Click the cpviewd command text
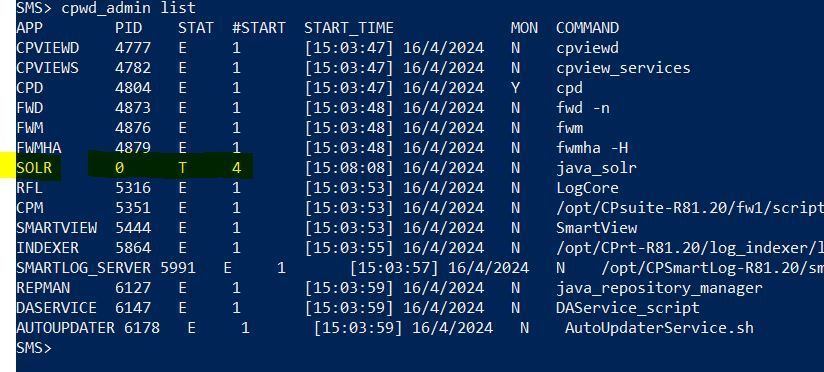This screenshot has height=372, width=824. pos(588,48)
